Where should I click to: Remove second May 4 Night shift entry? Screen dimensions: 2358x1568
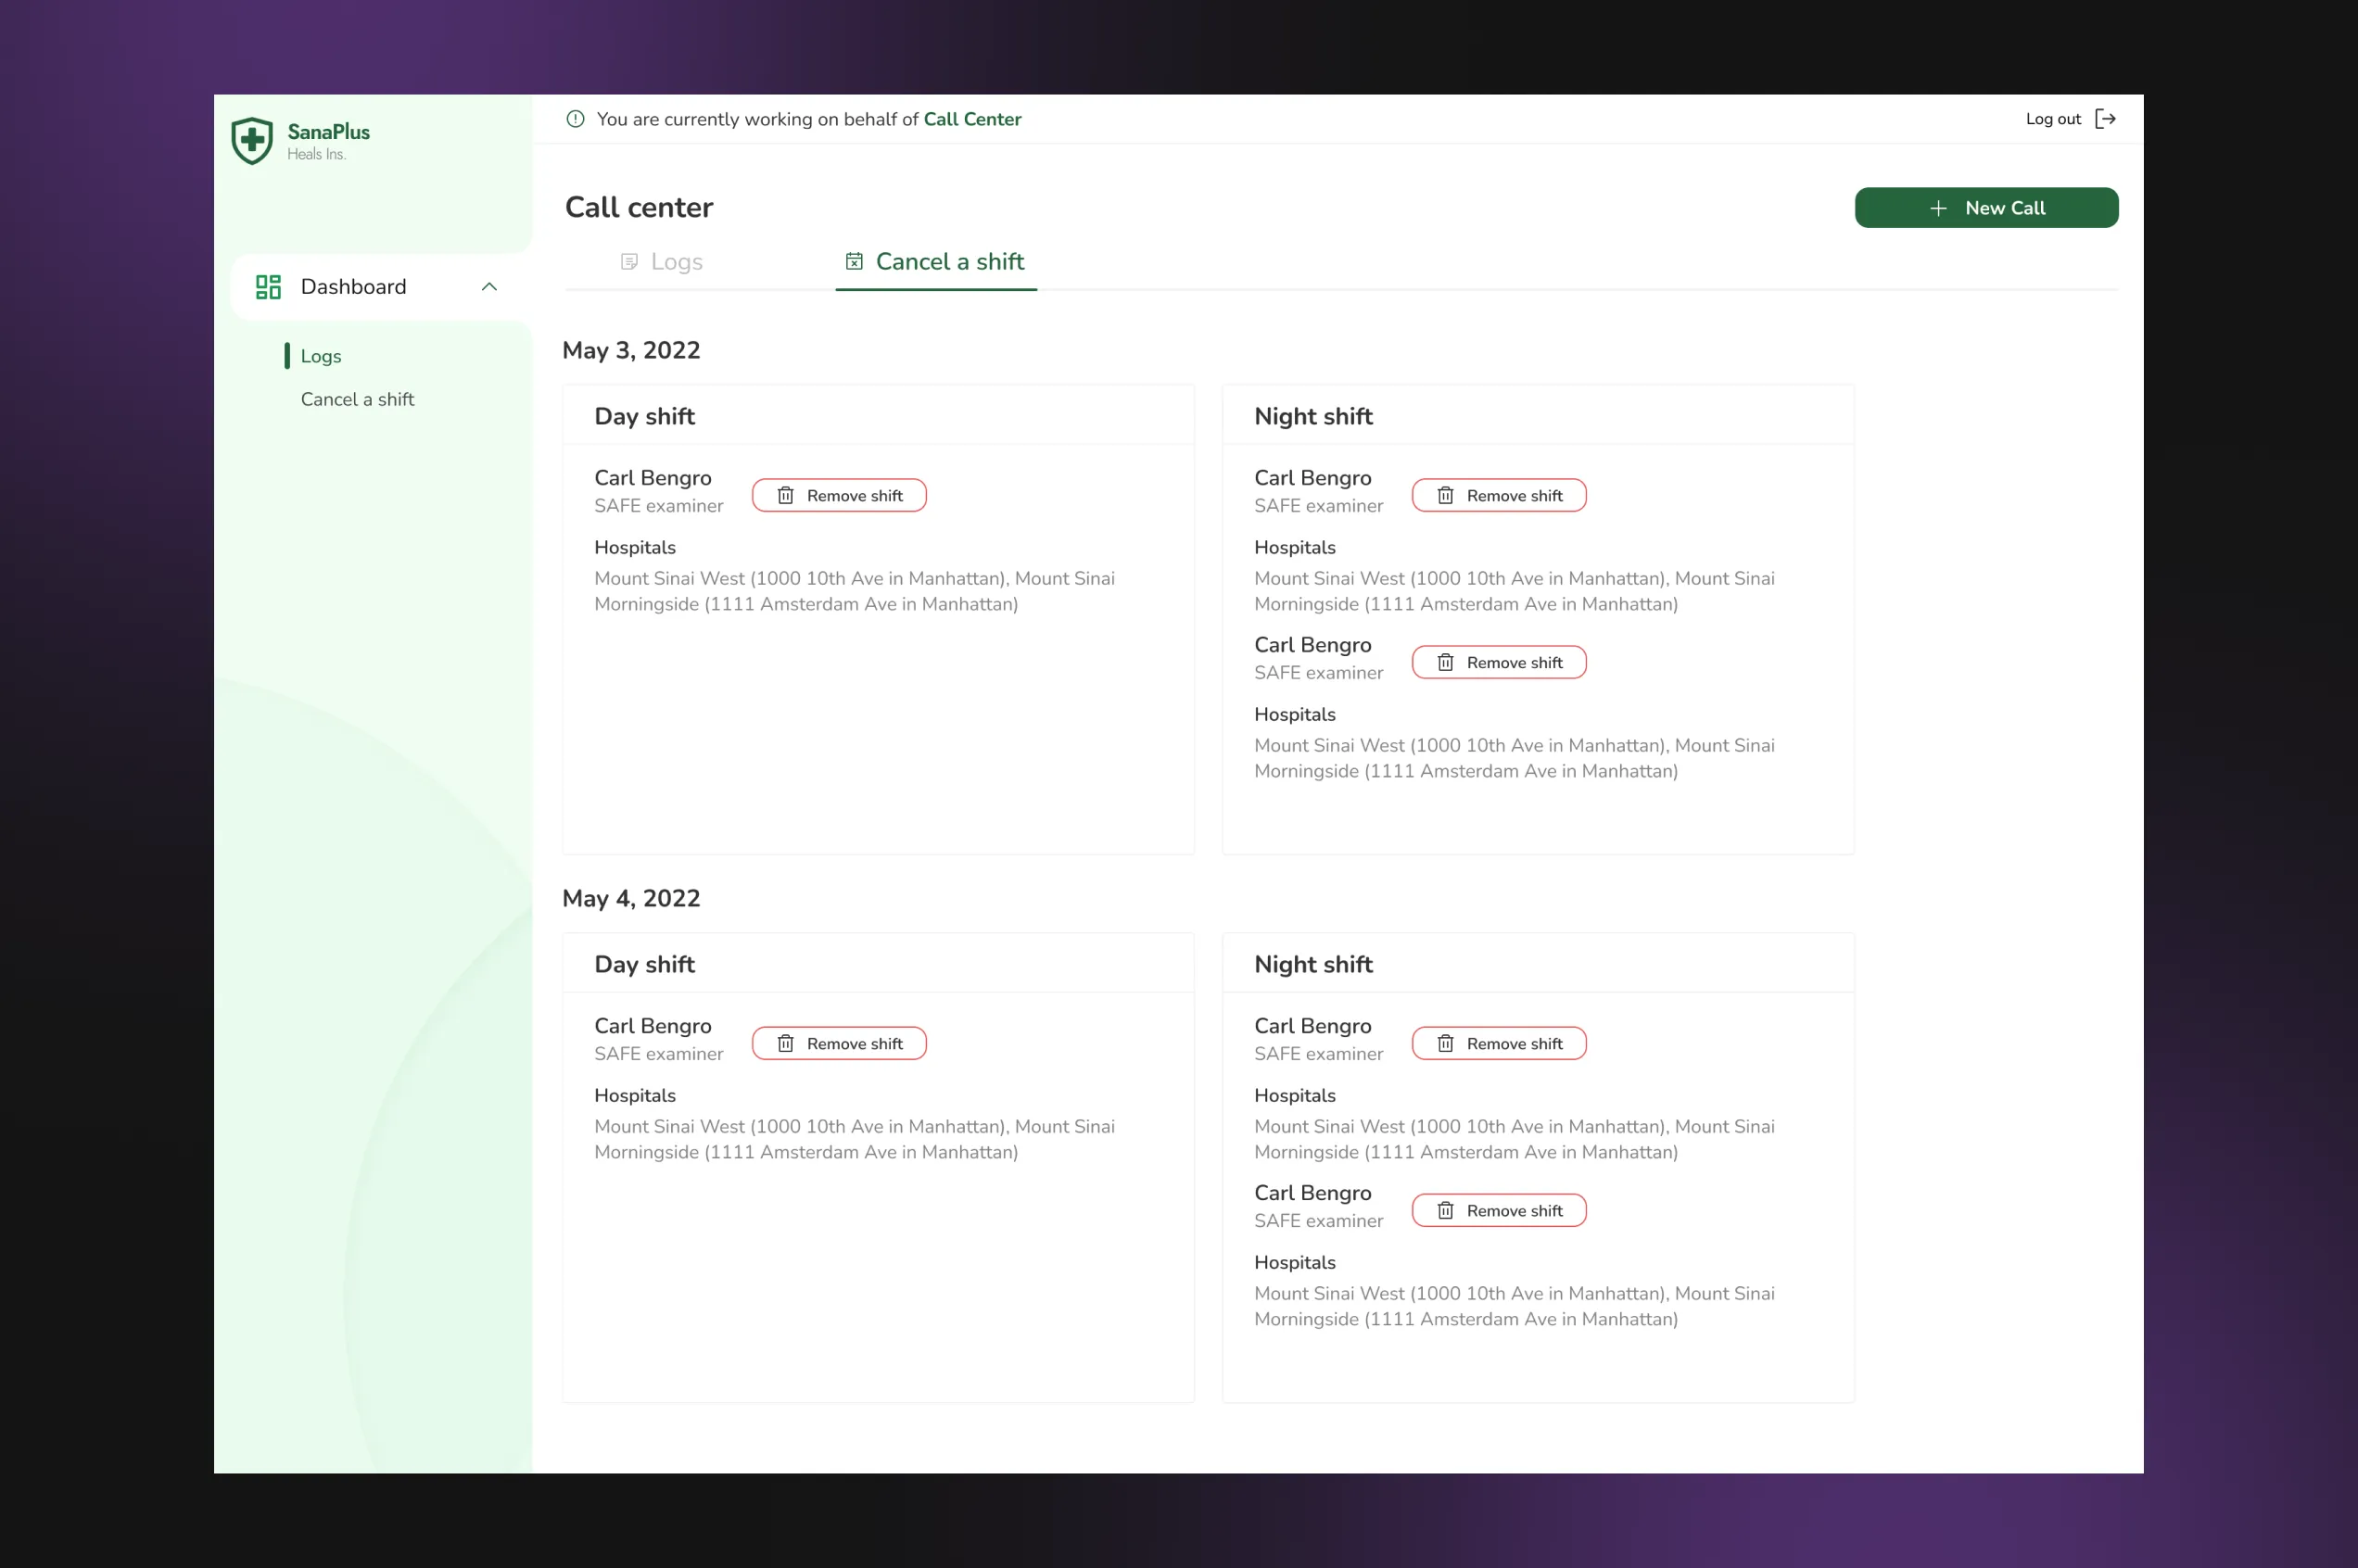(1498, 1211)
